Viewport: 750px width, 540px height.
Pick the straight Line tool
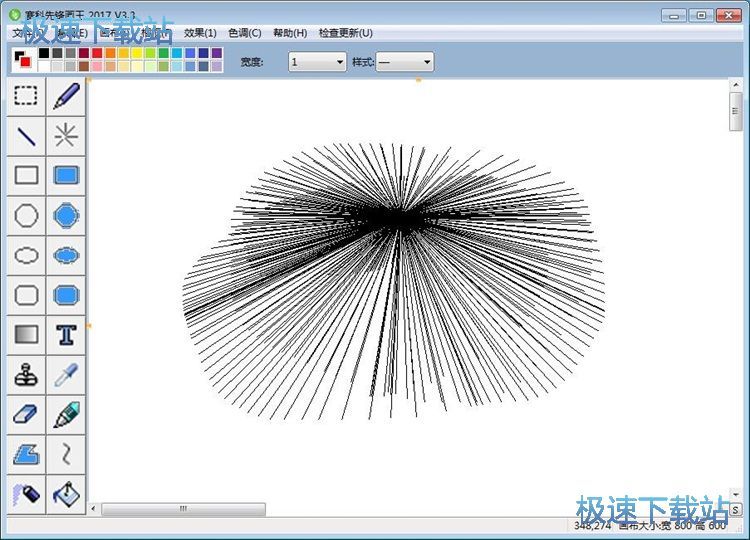click(x=27, y=136)
